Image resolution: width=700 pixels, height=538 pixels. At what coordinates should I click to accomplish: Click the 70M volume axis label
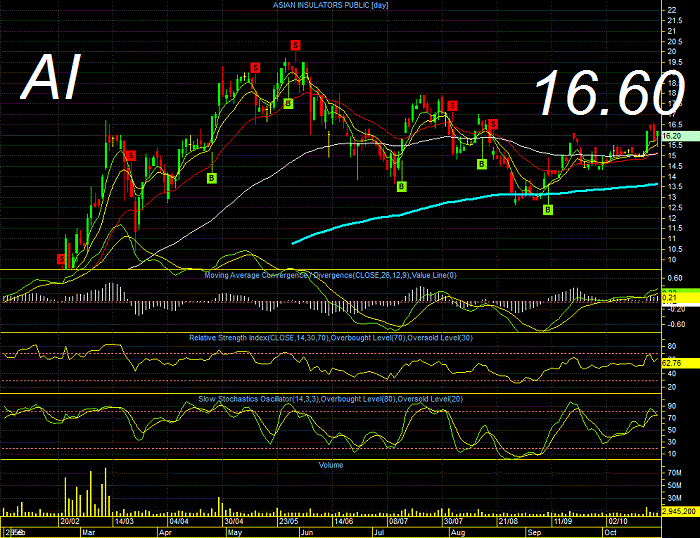(x=675, y=472)
